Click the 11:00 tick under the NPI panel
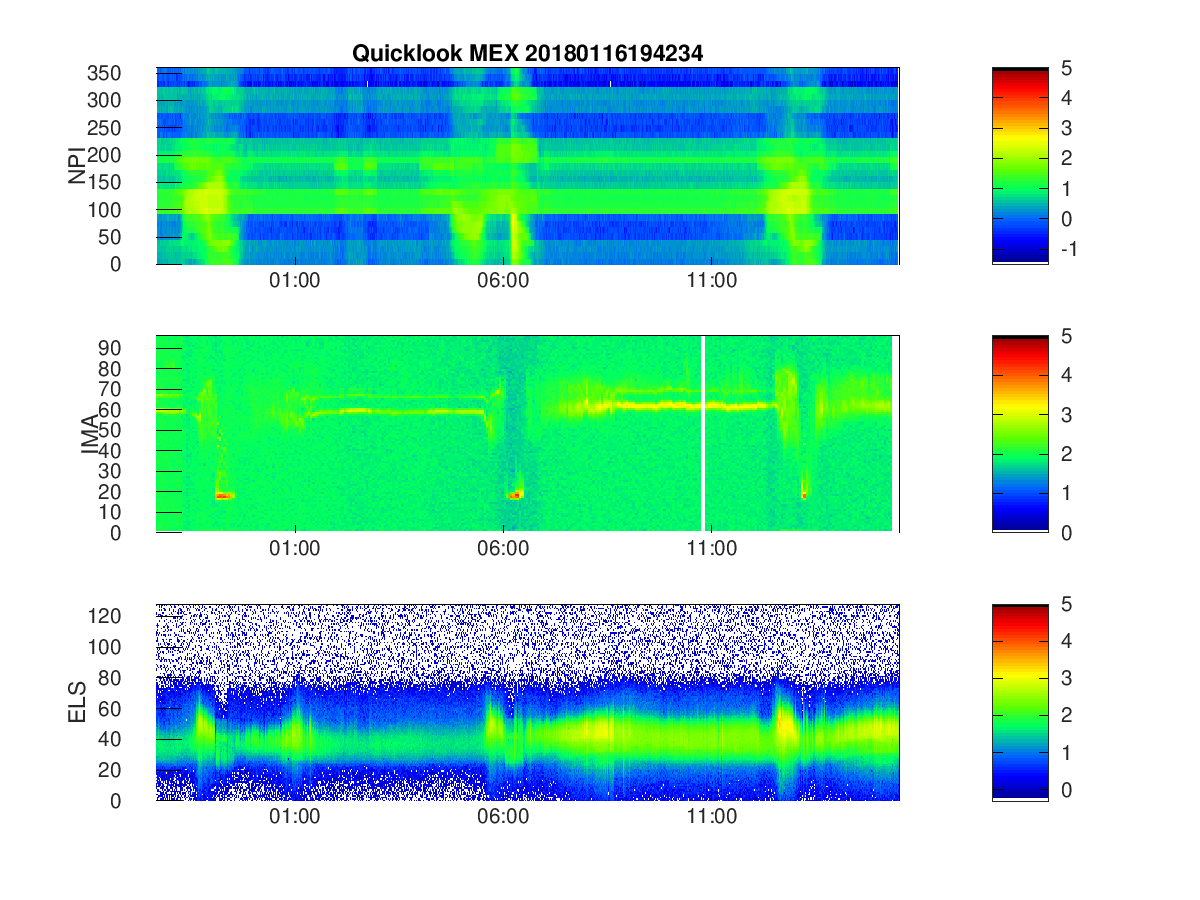 pos(711,282)
